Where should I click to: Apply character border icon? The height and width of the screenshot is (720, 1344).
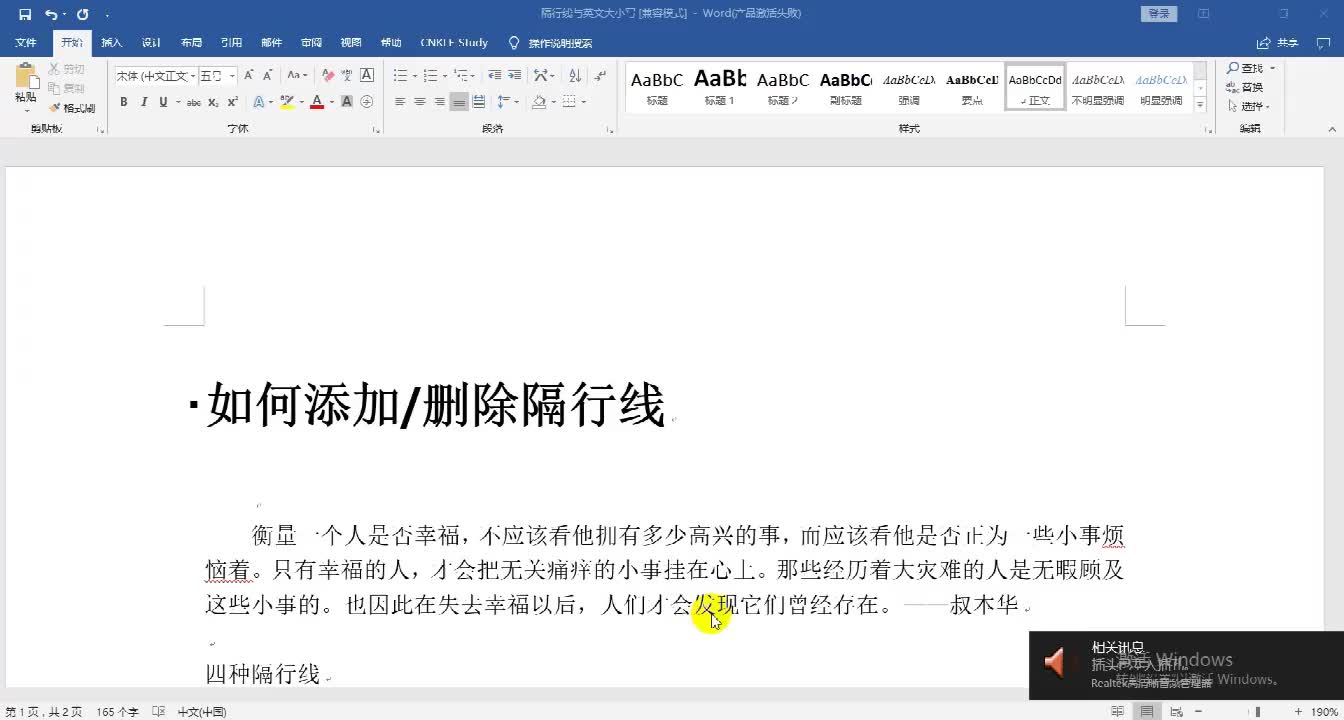(x=367, y=75)
